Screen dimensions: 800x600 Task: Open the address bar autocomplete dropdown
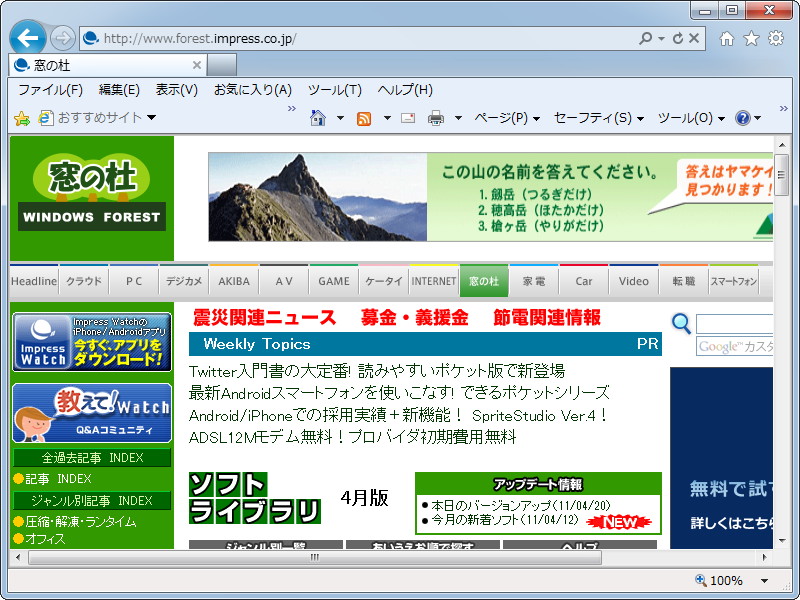point(661,38)
